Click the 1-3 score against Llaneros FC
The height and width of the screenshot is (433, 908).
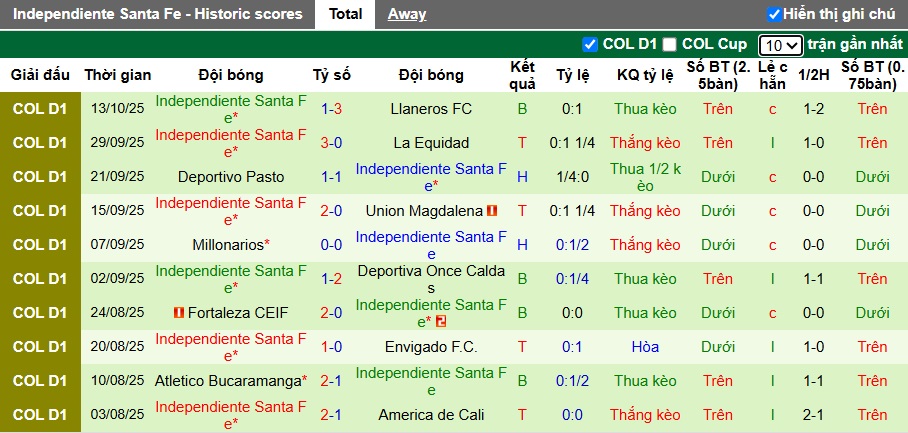[332, 109]
